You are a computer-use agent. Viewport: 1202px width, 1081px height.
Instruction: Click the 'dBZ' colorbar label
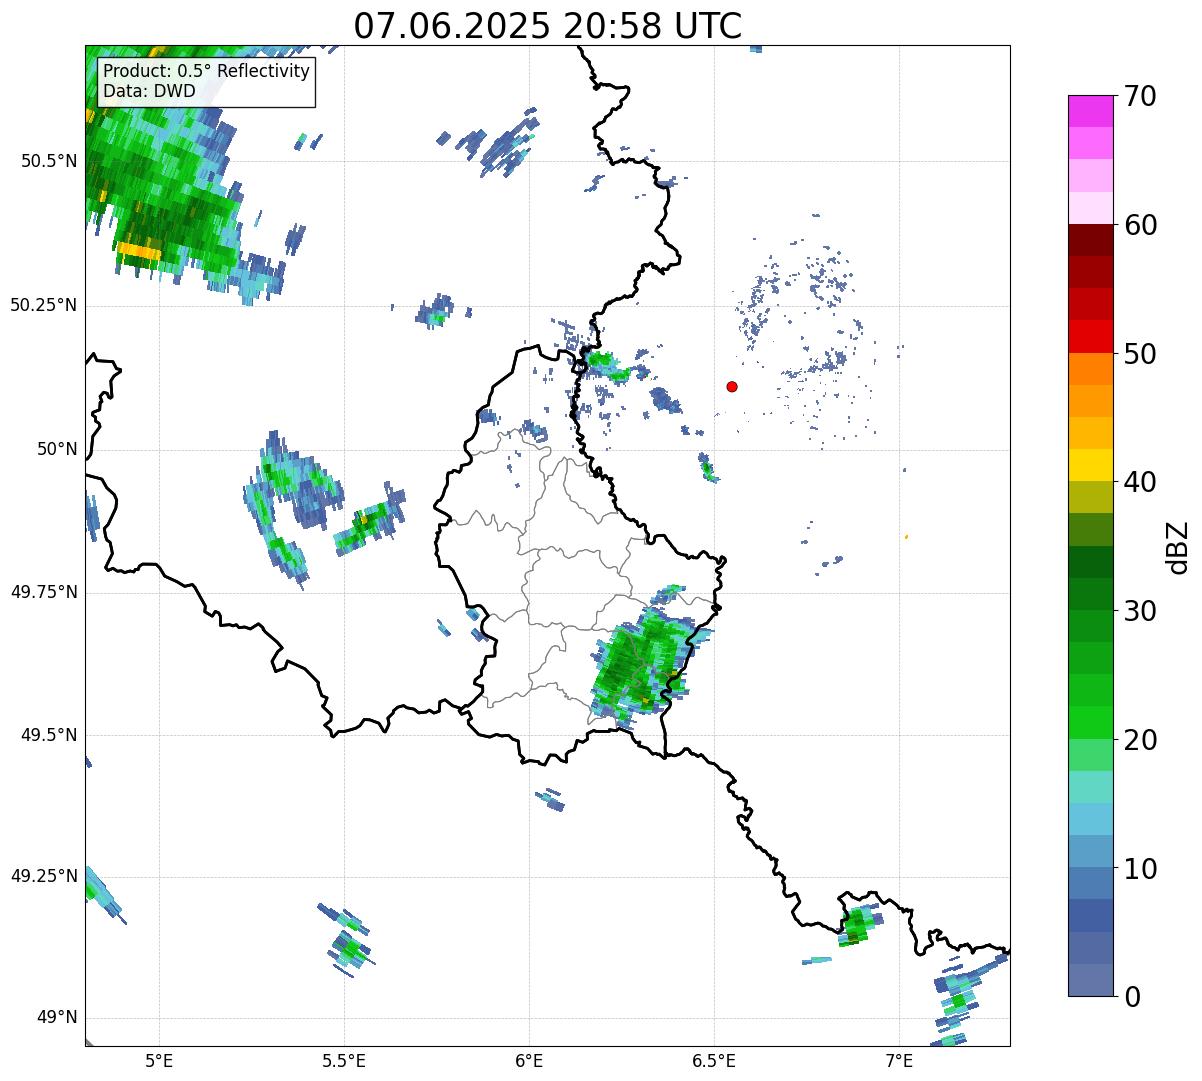pyautogui.click(x=1179, y=546)
